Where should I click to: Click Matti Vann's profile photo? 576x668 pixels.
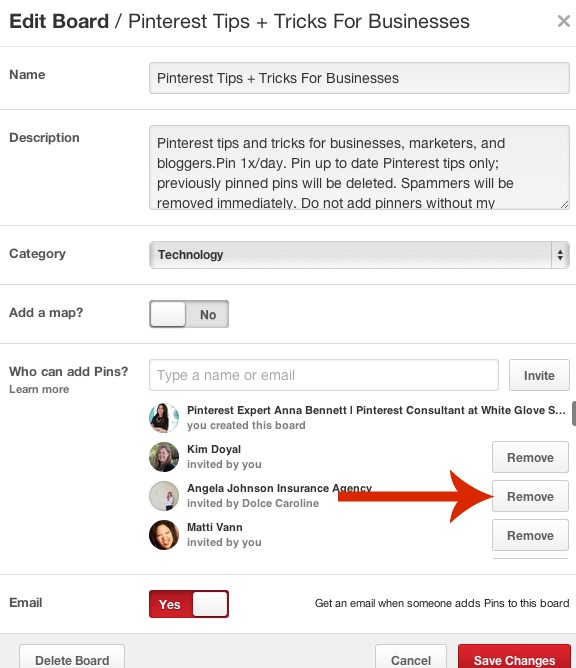click(164, 535)
